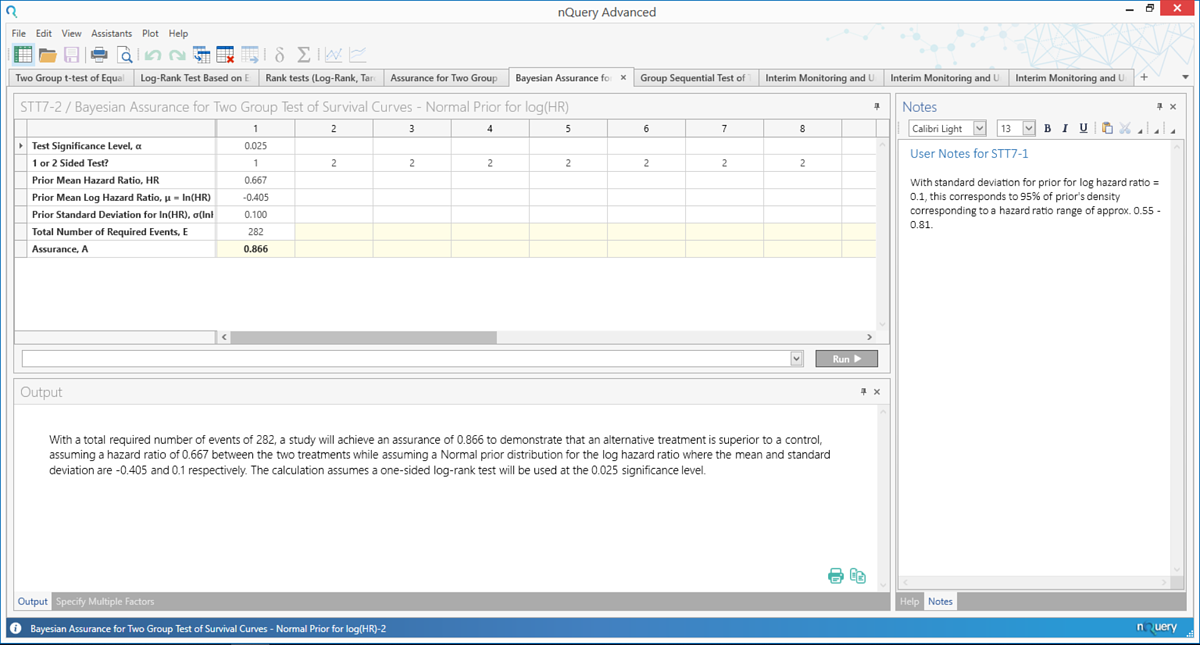Paste into notes with the clipboard icon
Viewport: 1200px width, 645px height.
coord(1106,128)
